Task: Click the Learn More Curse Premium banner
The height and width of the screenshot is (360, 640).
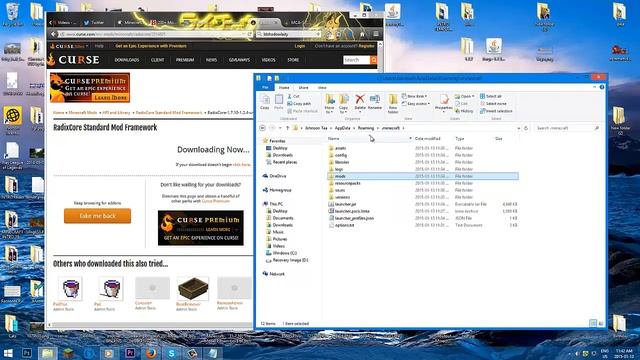Action: 90,88
